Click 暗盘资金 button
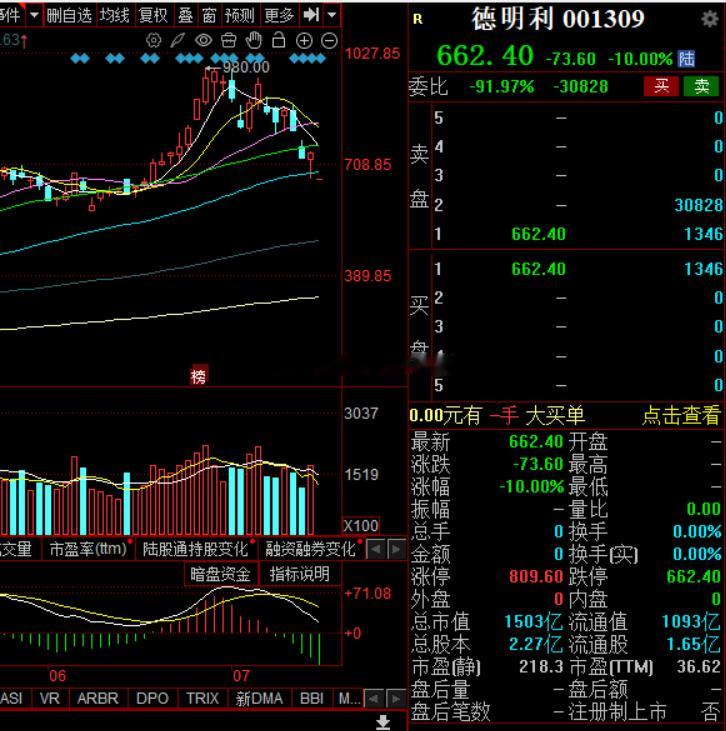726x731 pixels. (220, 574)
